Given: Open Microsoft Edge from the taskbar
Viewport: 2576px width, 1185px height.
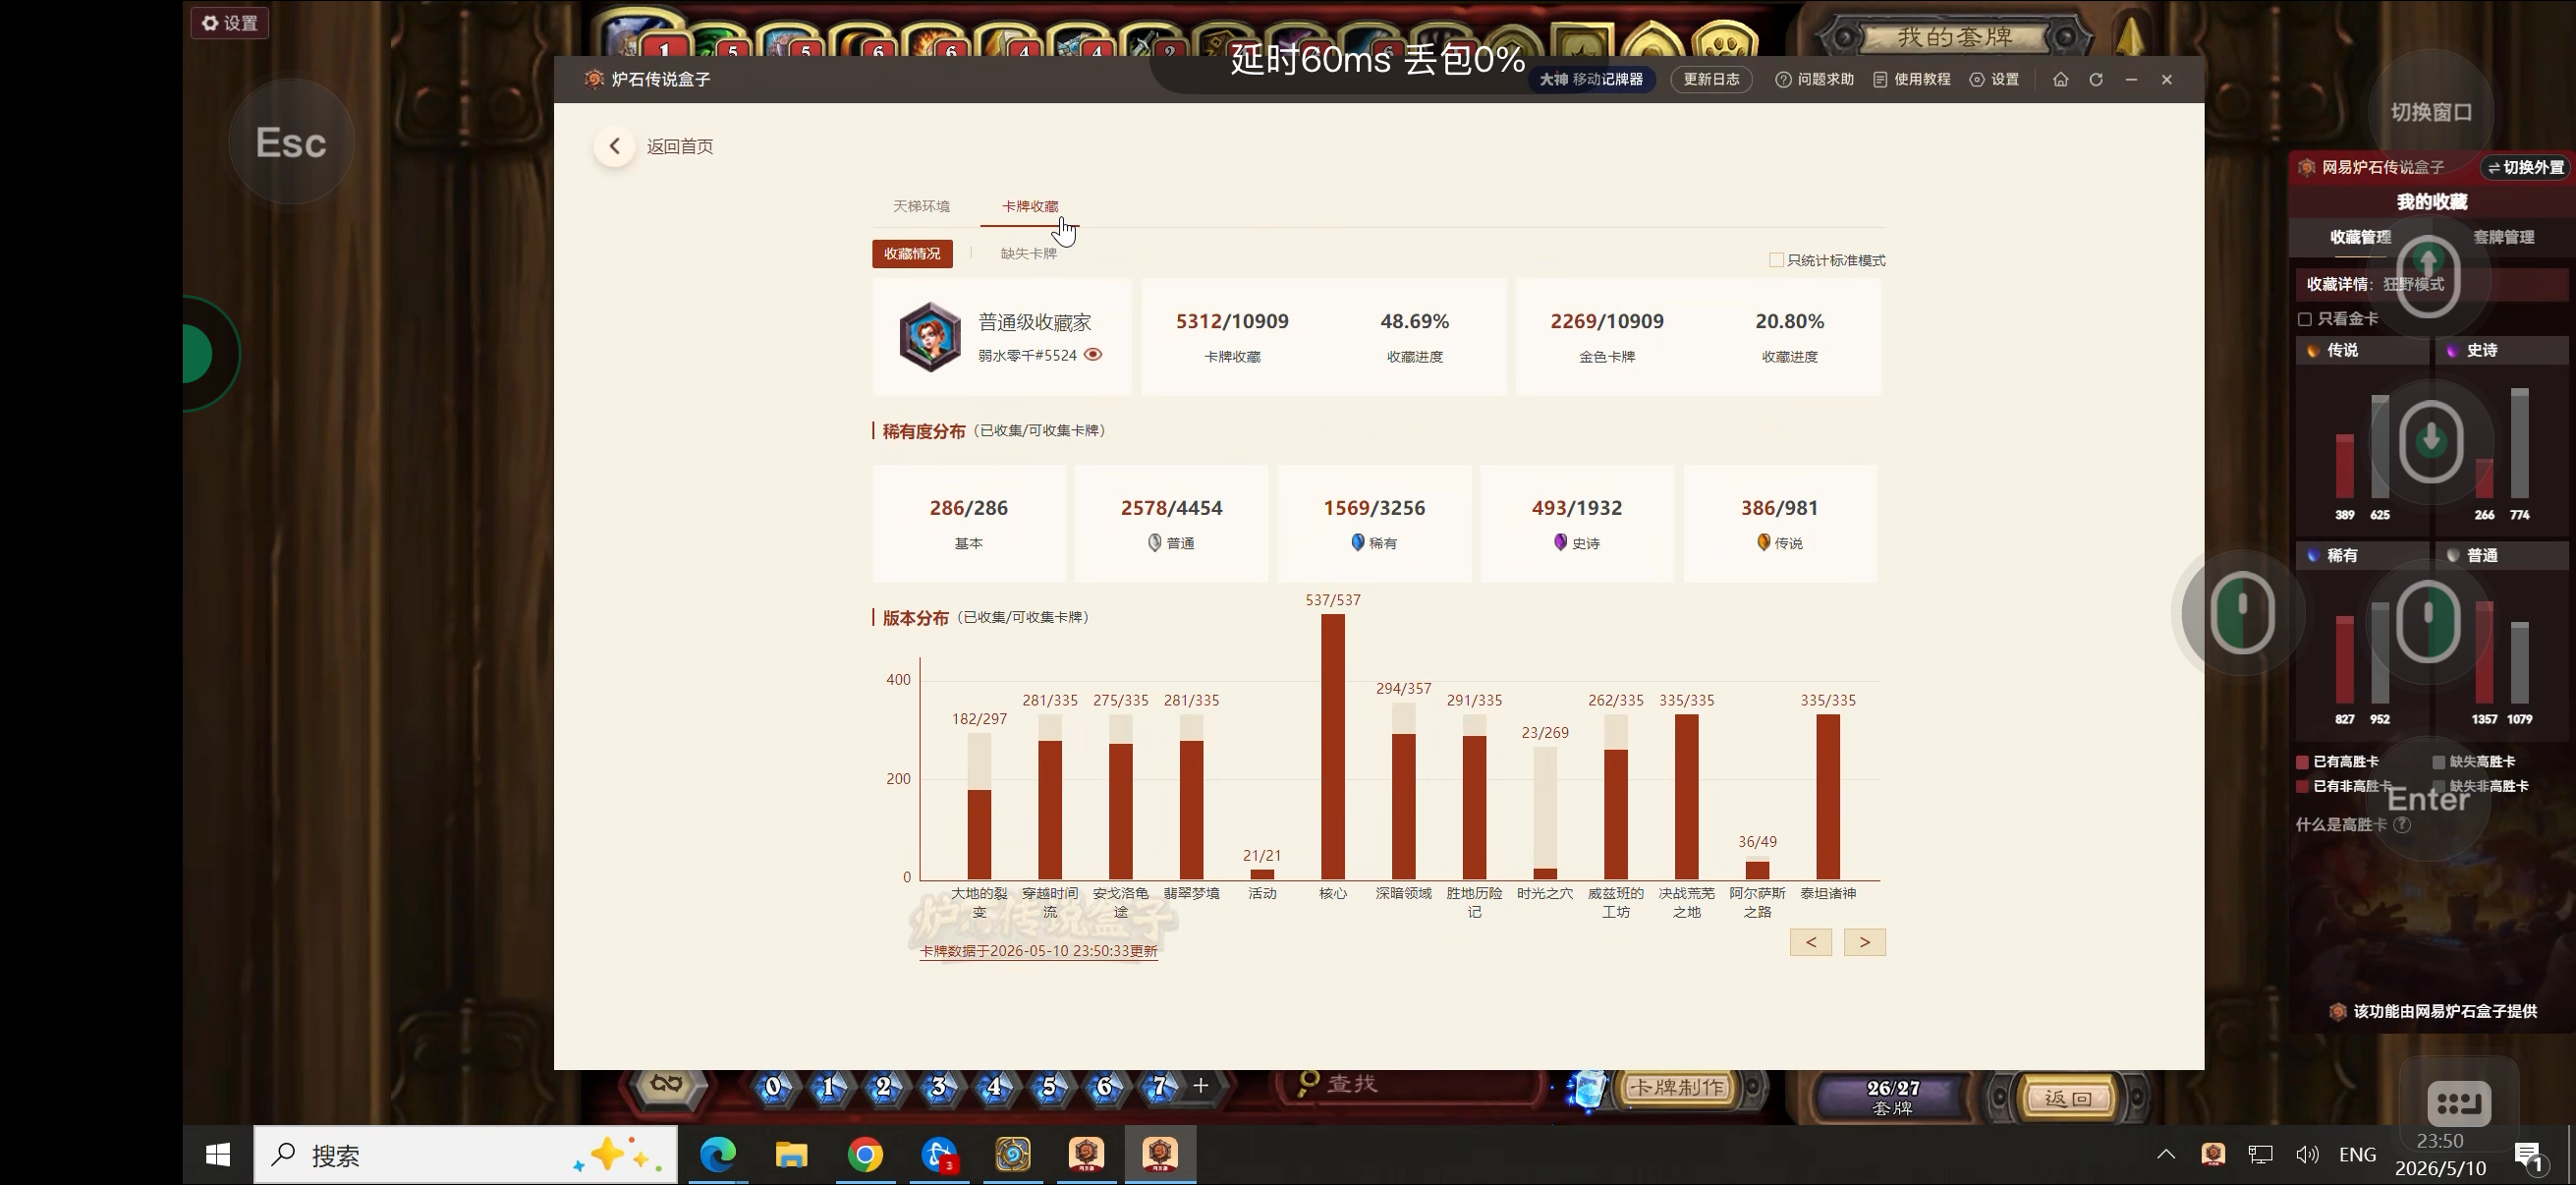Looking at the screenshot, I should 718,1155.
